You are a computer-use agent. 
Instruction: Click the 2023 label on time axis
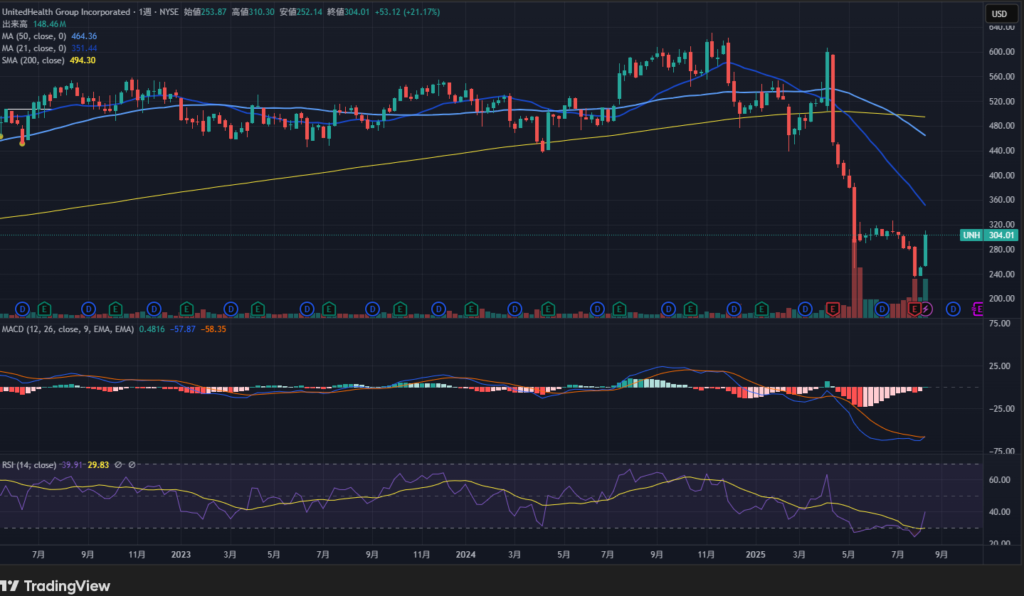[181, 555]
